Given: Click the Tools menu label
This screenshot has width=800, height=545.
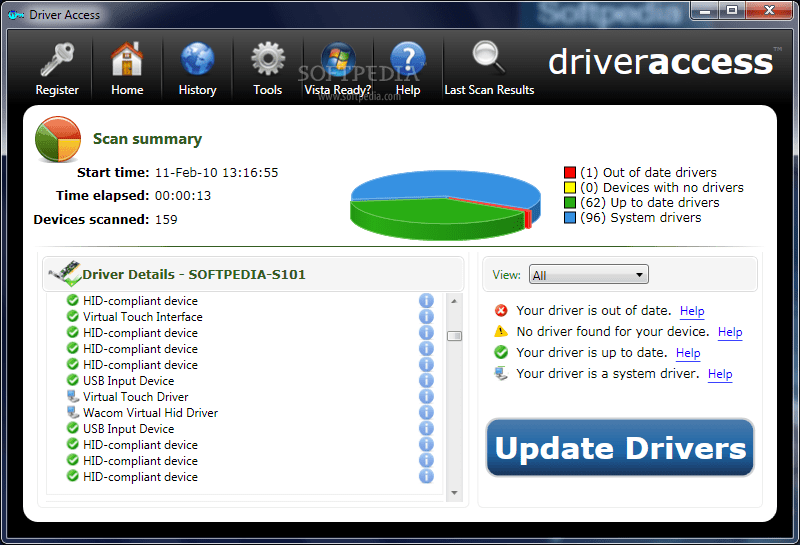Looking at the screenshot, I should pyautogui.click(x=267, y=90).
